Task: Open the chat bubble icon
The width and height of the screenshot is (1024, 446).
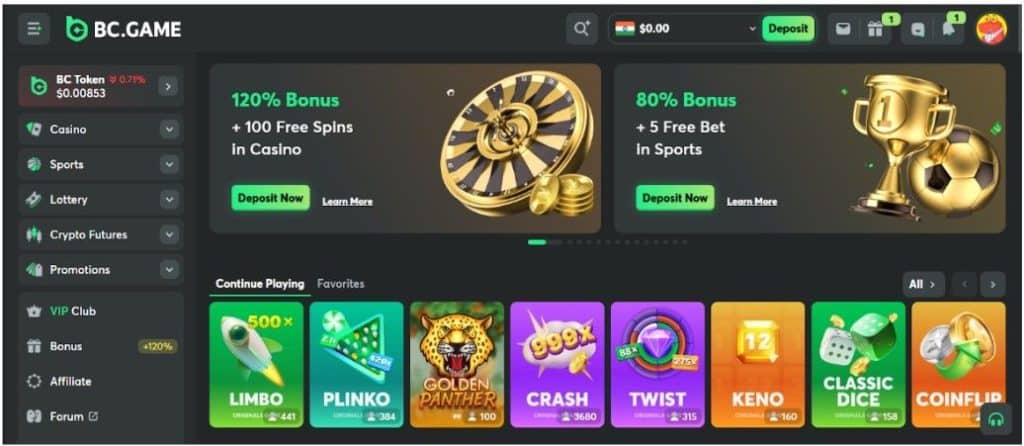Action: (x=918, y=29)
